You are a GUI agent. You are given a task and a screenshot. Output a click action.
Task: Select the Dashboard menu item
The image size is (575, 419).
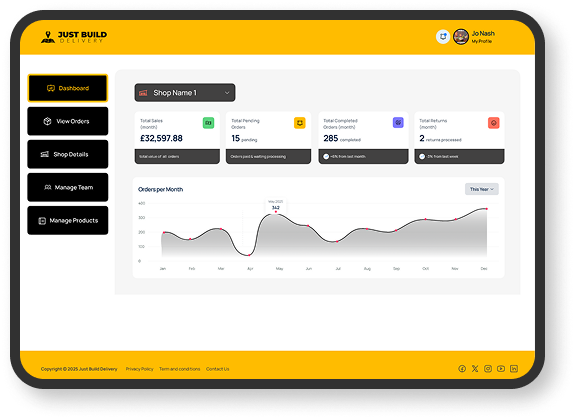click(68, 88)
